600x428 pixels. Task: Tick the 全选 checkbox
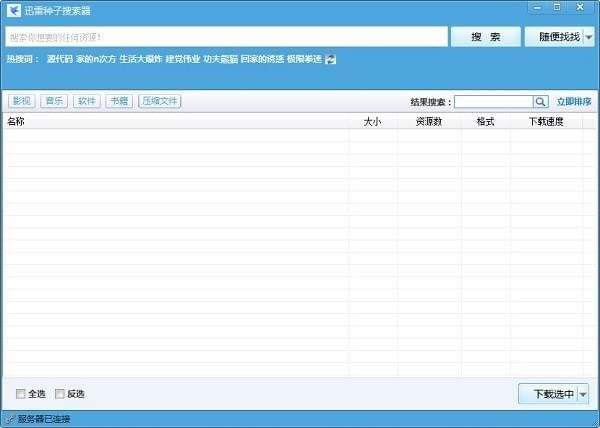point(21,394)
